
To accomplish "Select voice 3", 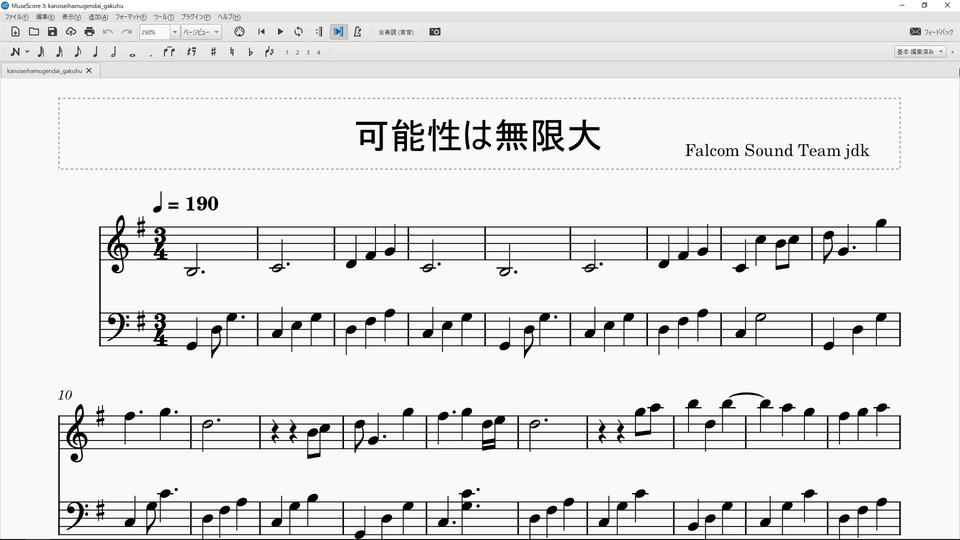I will click(x=308, y=53).
